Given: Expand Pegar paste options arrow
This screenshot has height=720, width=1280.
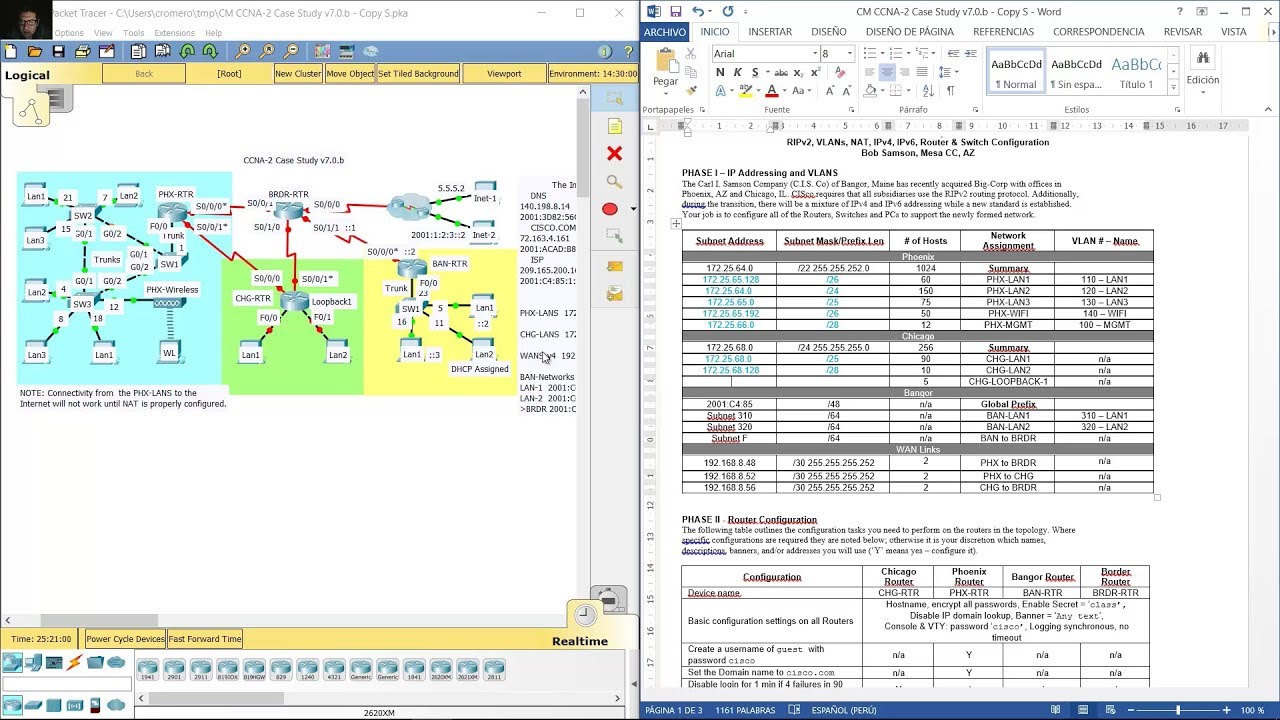Looking at the screenshot, I should (x=665, y=94).
